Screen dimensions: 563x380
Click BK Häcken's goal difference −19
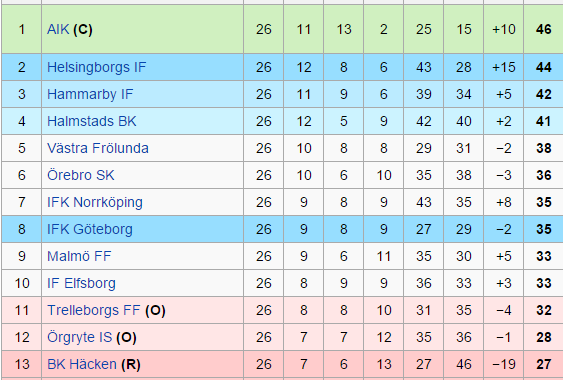[x=504, y=364]
